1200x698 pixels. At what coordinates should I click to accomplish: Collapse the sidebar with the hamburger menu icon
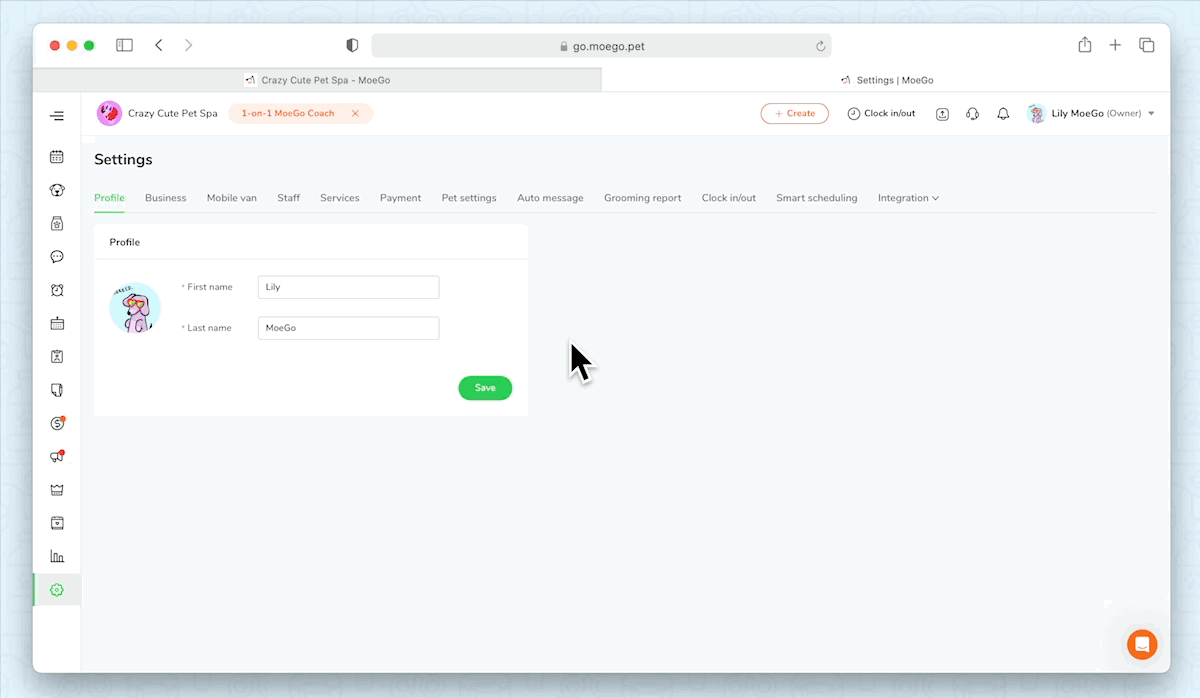point(57,116)
